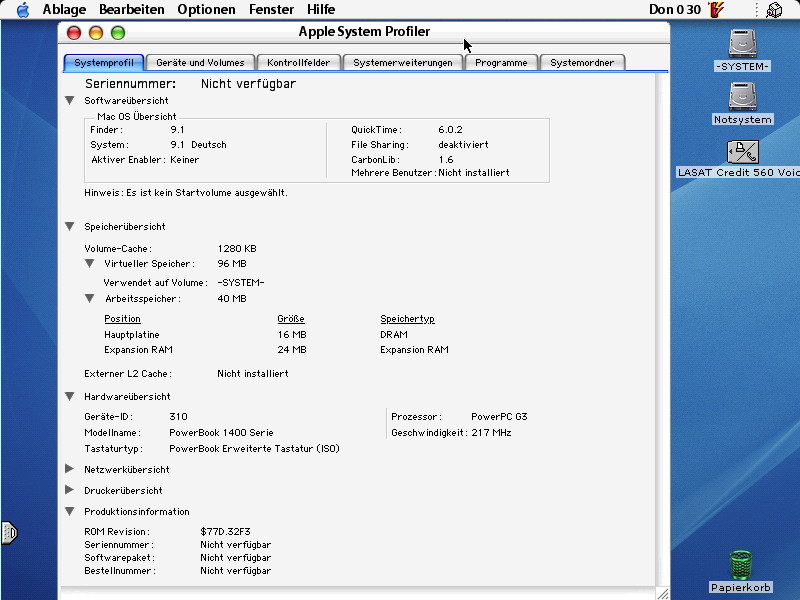The width and height of the screenshot is (800, 600).
Task: Switch to the Programme tab
Action: 501,63
